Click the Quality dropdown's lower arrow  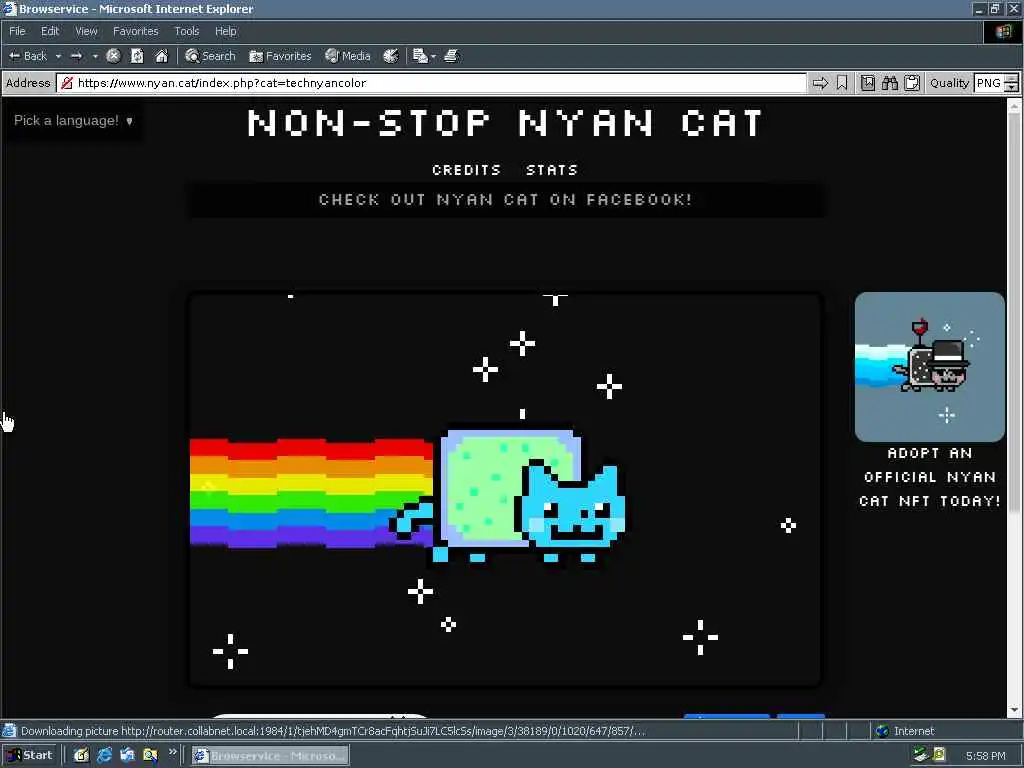[1012, 88]
